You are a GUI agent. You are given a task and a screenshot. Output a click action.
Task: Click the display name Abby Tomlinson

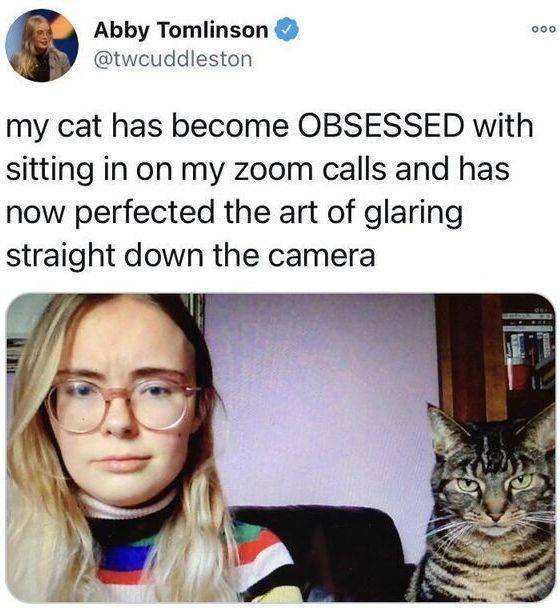click(181, 30)
